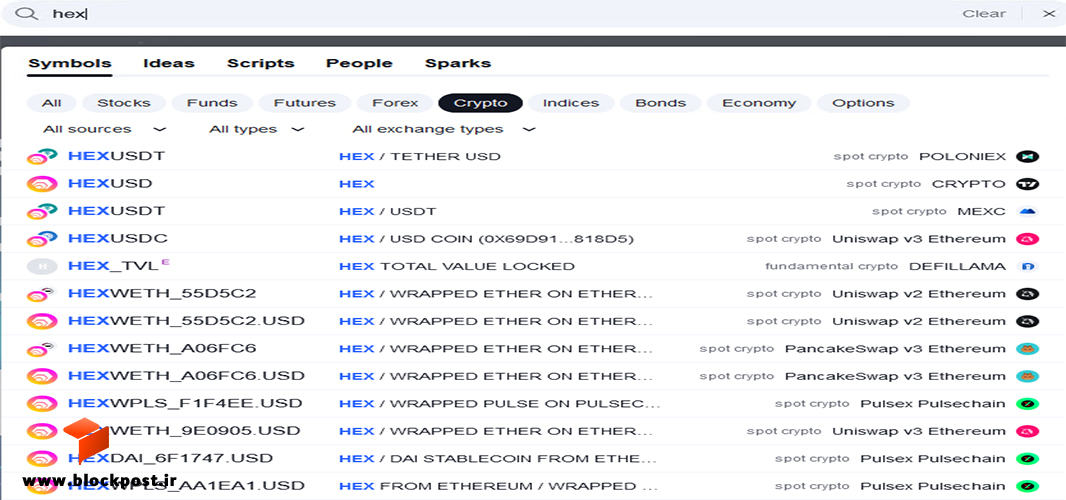Click Pulsex logo on HEXWPLS_F1F4EE.USD row
Screen dimensions: 1066x500
pyautogui.click(x=1028, y=403)
